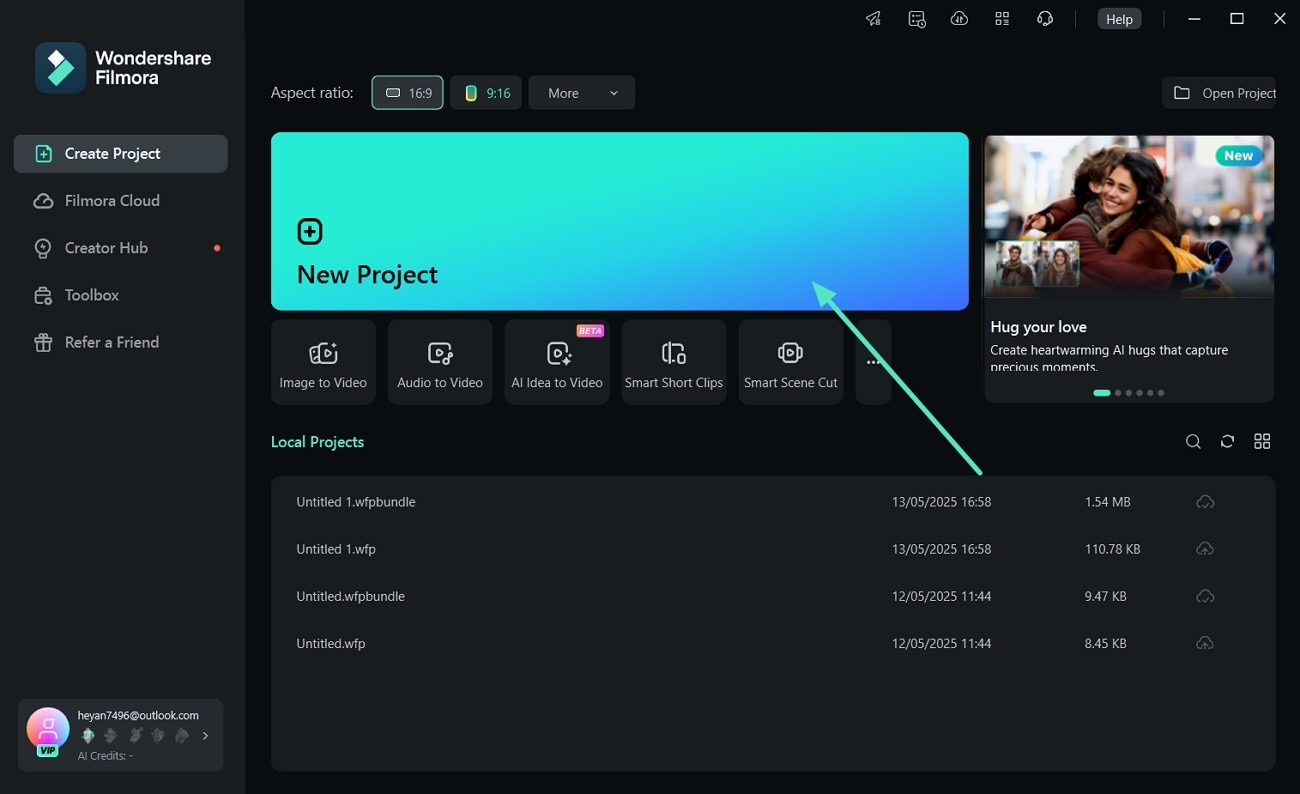
Task: Click the paper plane icon in title bar
Action: (873, 19)
